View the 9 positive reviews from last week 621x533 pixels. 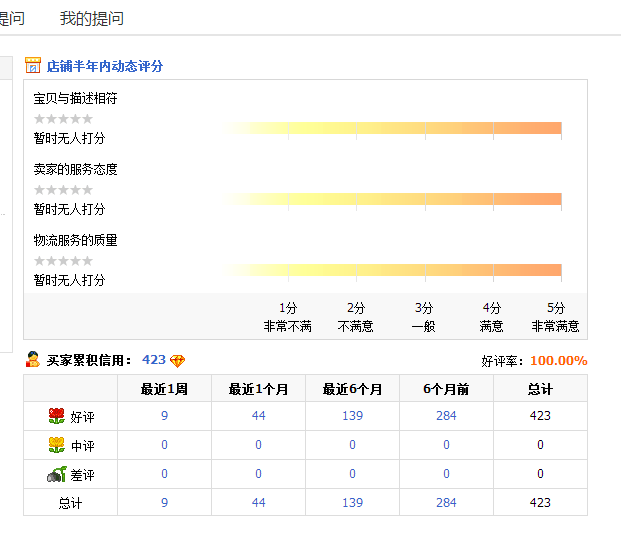coord(164,416)
